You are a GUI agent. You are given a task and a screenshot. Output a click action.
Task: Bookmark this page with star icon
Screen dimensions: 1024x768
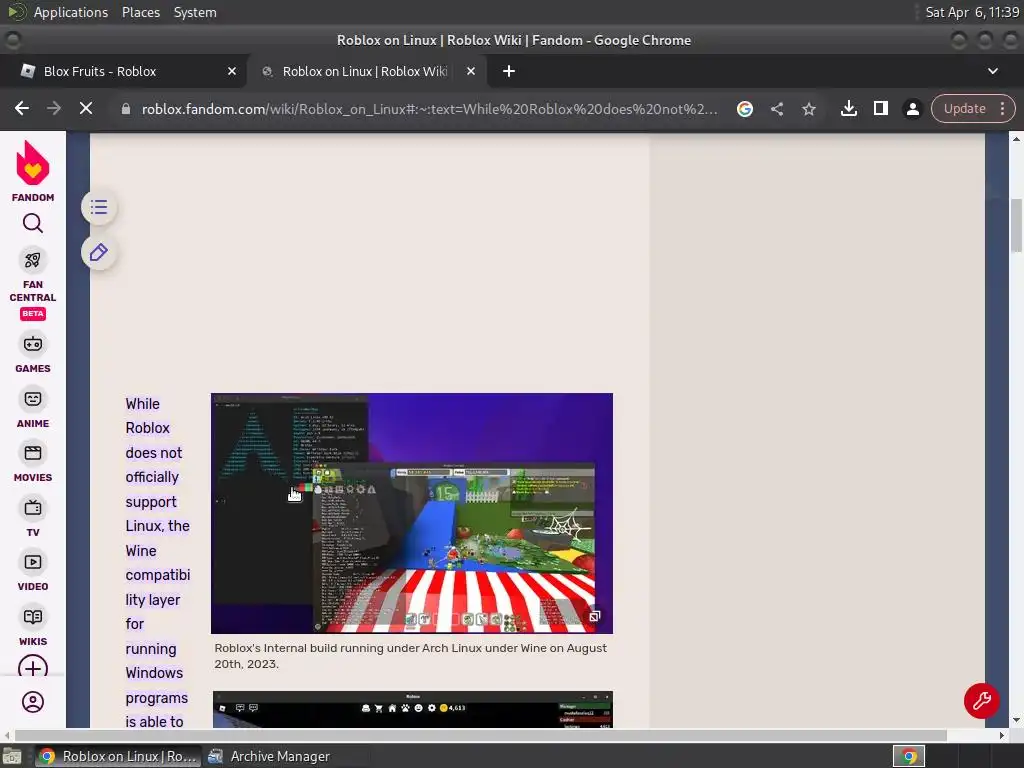click(808, 109)
